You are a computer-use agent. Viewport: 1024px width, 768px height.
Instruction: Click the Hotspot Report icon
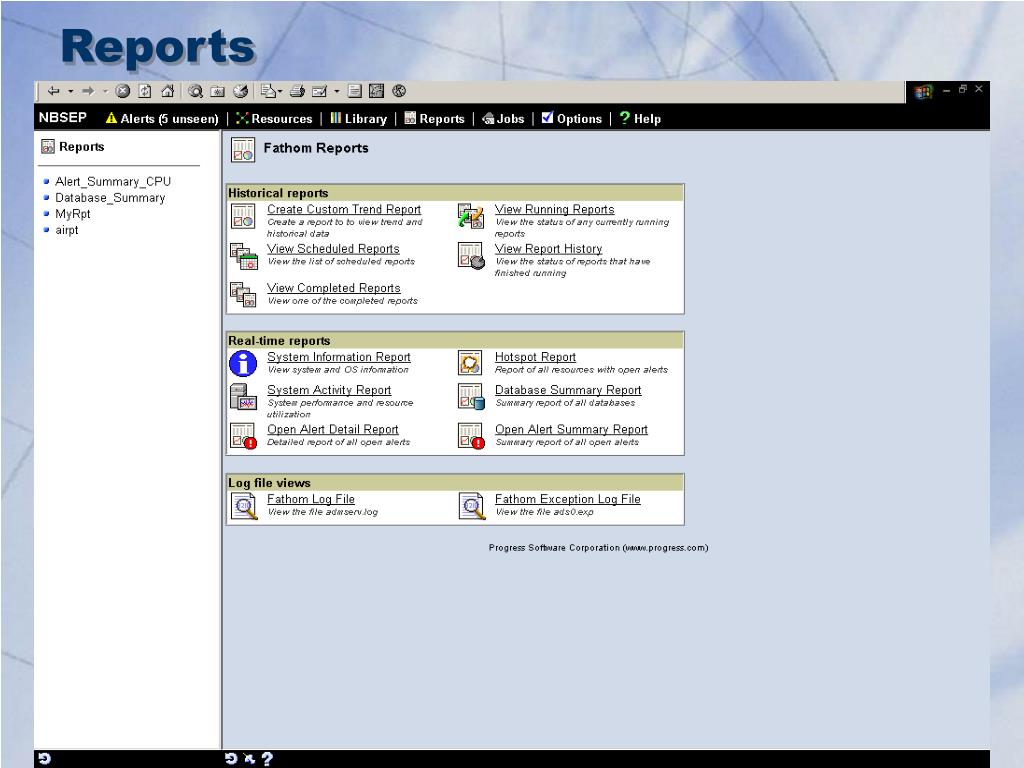[x=470, y=363]
